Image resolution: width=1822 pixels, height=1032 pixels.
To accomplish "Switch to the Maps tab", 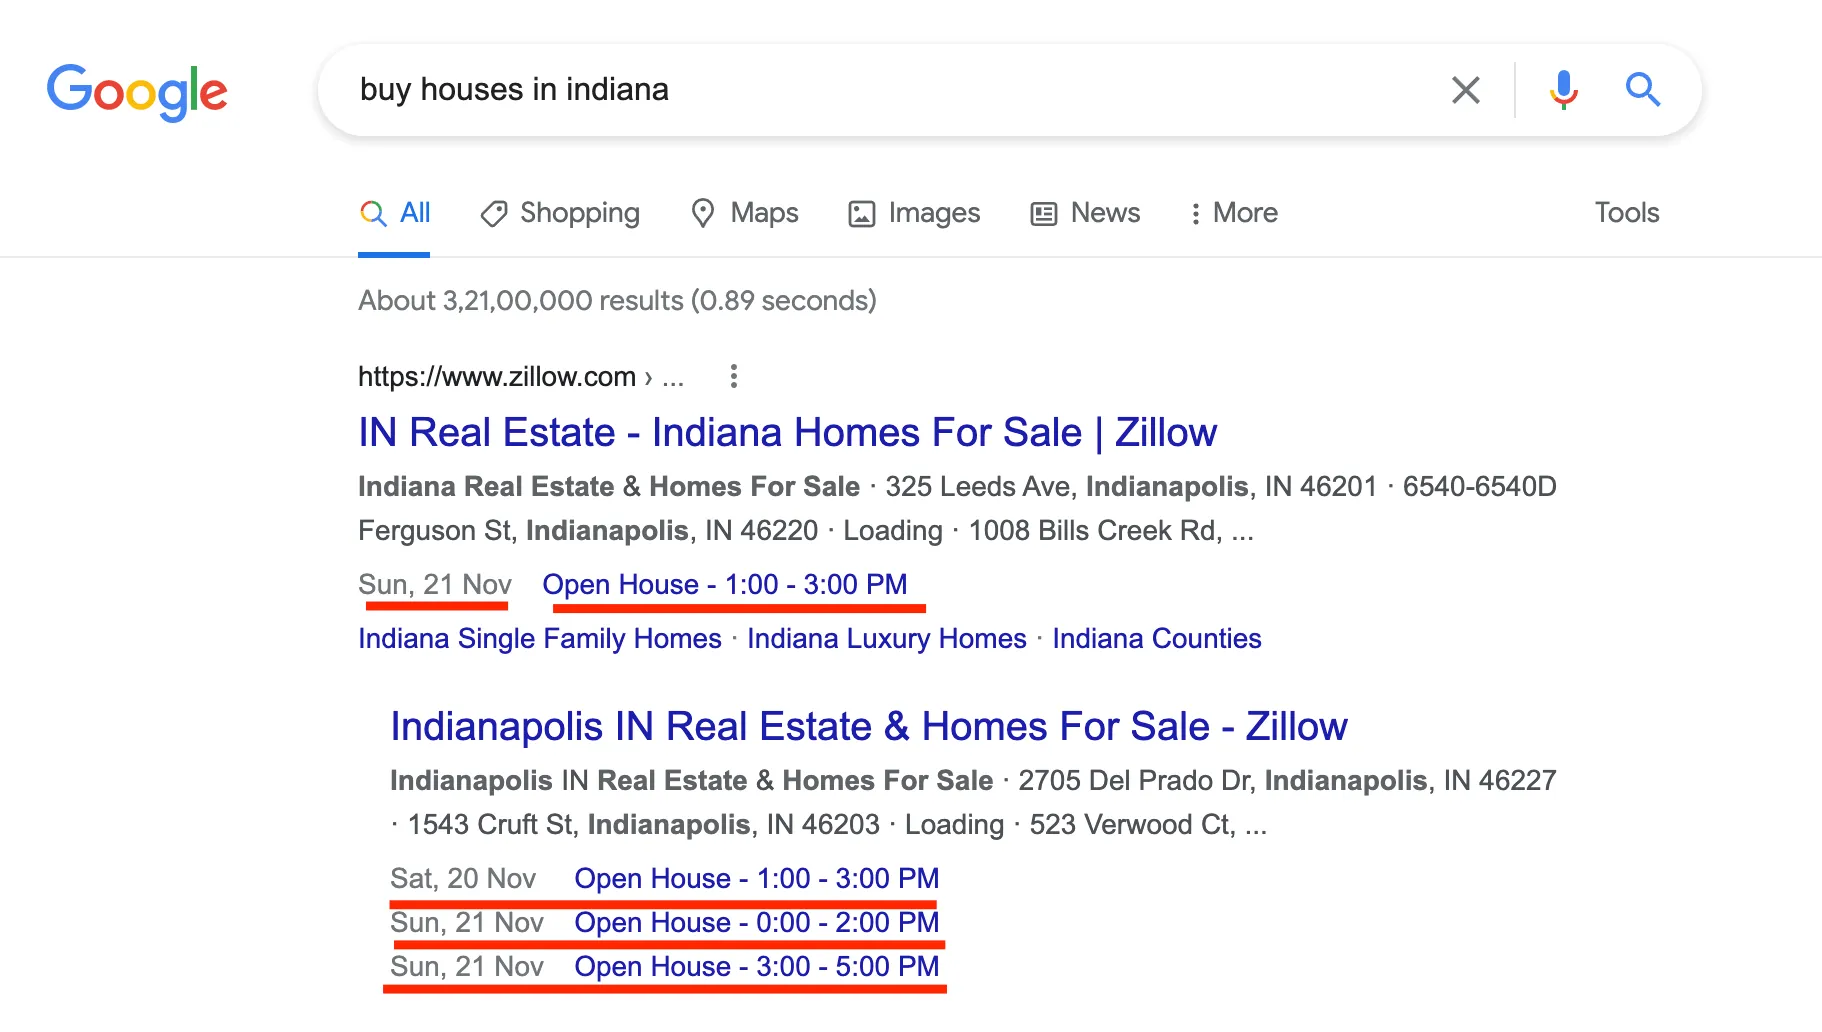I will 745,213.
